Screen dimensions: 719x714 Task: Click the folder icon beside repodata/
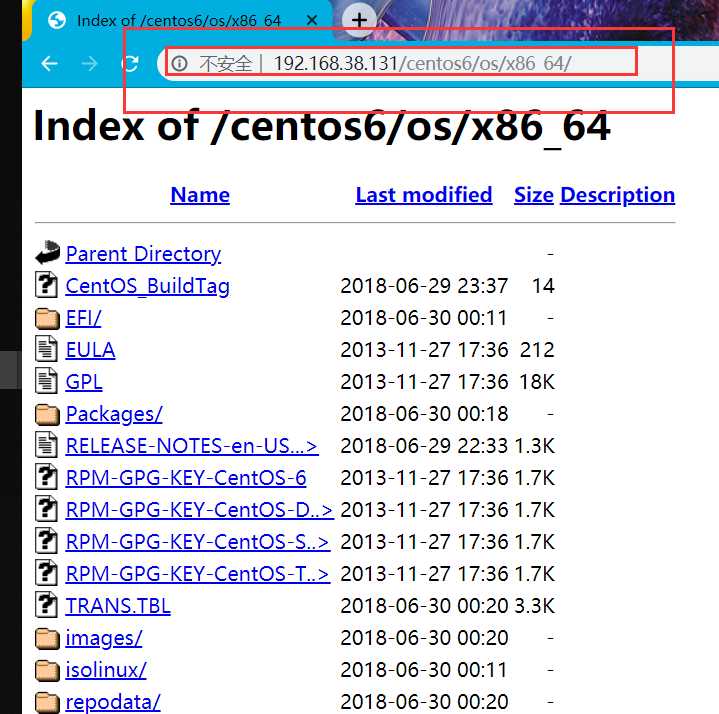pos(47,703)
